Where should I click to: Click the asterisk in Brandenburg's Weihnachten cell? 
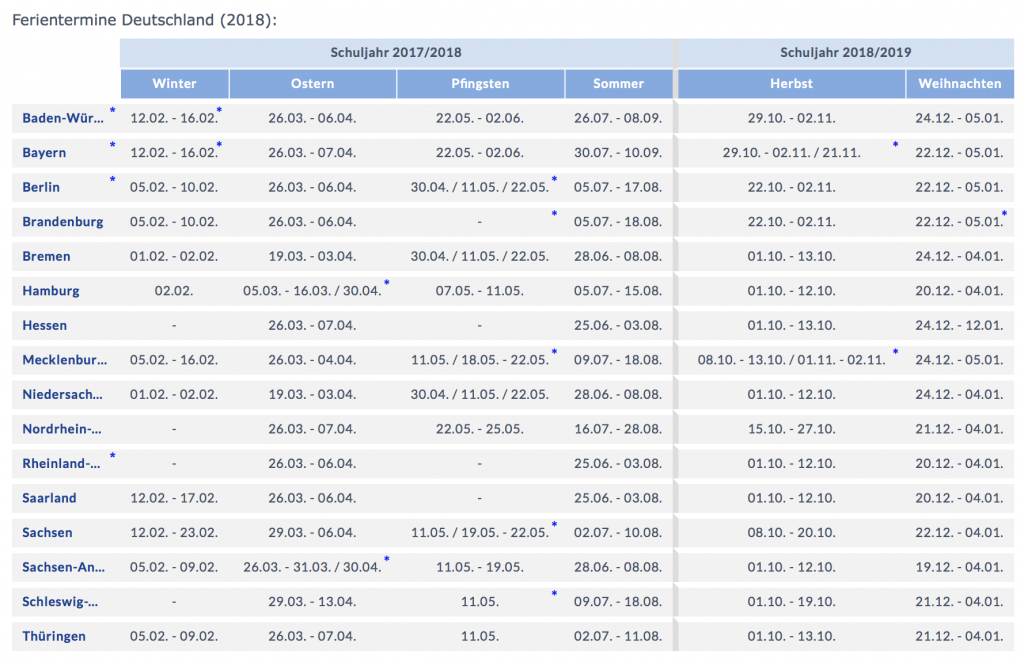tap(1003, 215)
